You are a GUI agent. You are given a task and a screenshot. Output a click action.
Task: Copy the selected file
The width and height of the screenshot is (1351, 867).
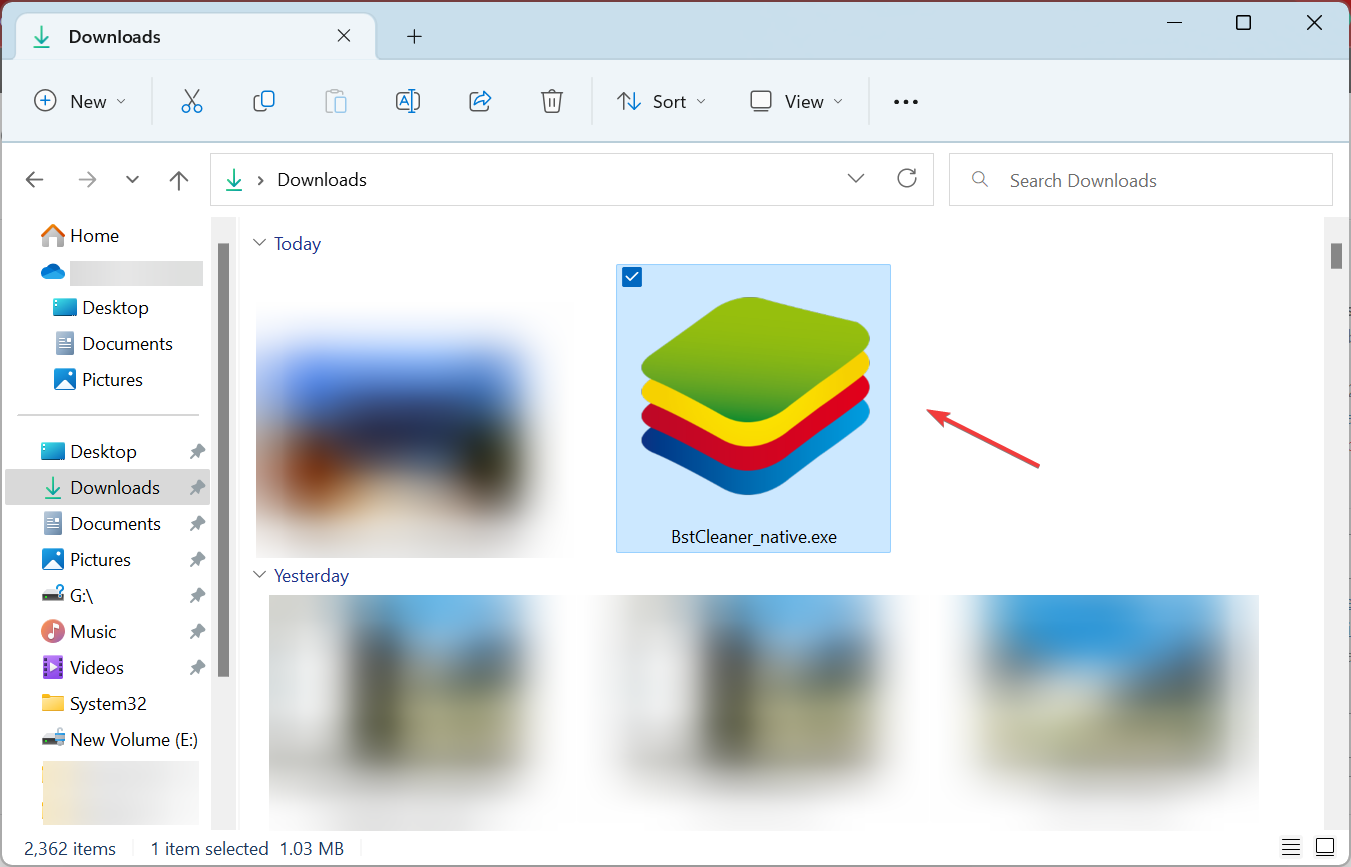pyautogui.click(x=263, y=101)
